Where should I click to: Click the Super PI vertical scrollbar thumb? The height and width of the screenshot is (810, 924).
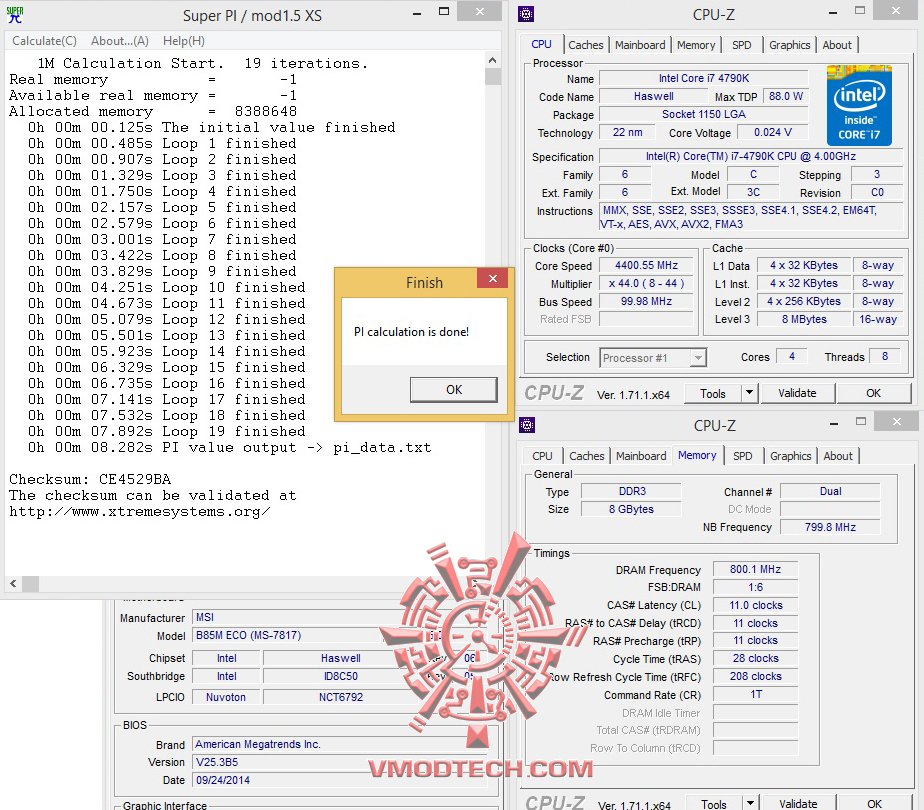pyautogui.click(x=493, y=77)
